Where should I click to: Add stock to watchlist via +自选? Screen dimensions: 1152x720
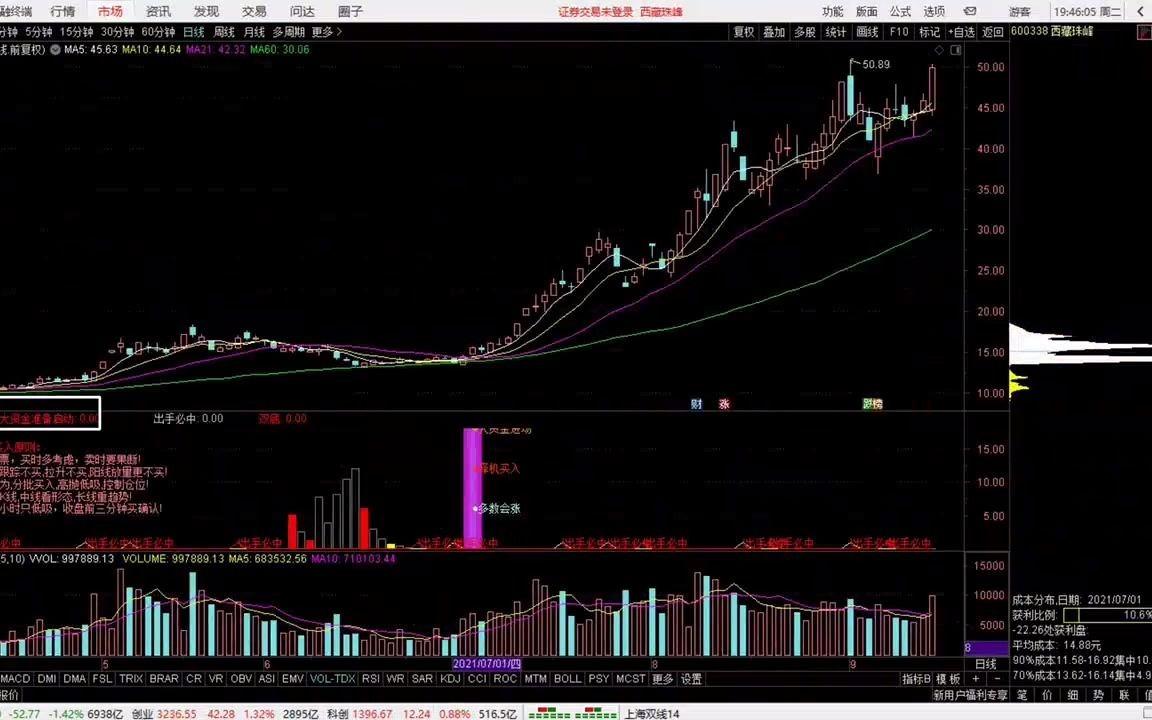point(962,31)
